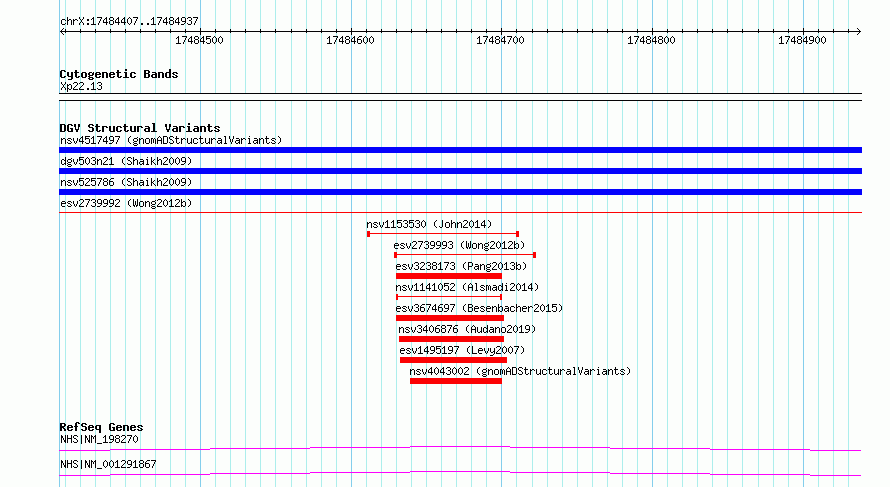The width and height of the screenshot is (890, 487).
Task: Click the blue bar under nsv525786
Action: pos(460,192)
